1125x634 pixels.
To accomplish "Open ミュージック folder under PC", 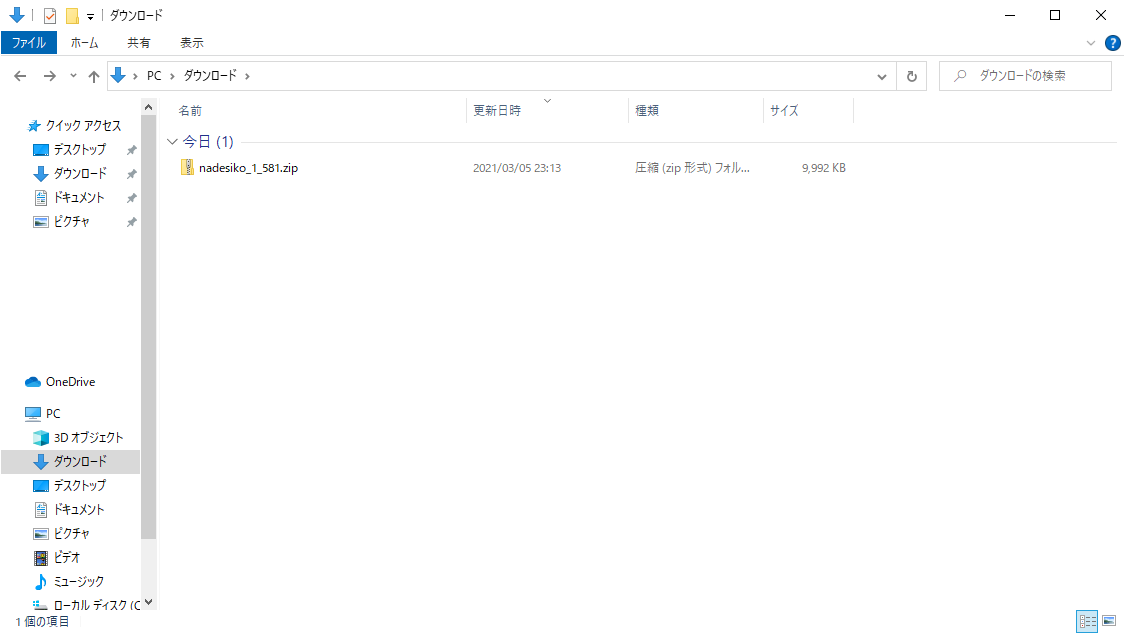I will point(79,582).
